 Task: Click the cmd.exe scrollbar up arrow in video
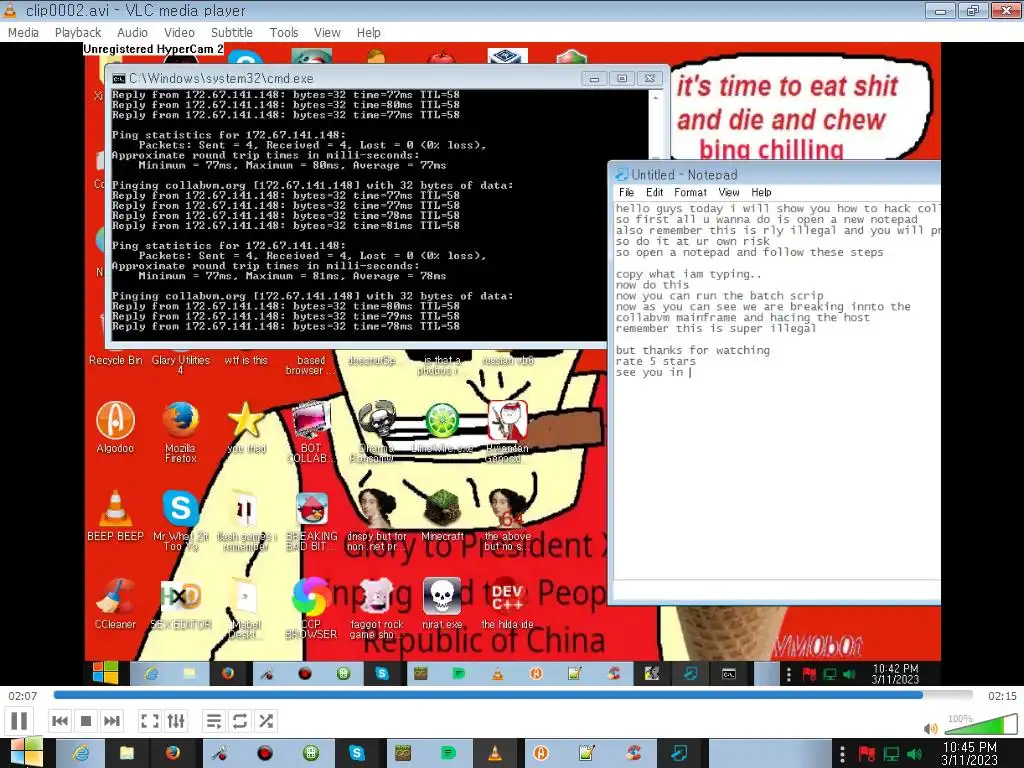[x=656, y=97]
